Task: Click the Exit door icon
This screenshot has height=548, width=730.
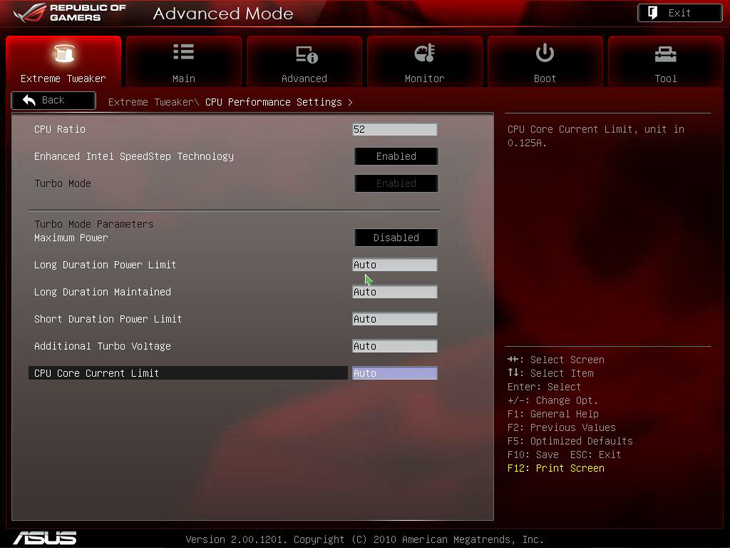Action: coord(653,13)
